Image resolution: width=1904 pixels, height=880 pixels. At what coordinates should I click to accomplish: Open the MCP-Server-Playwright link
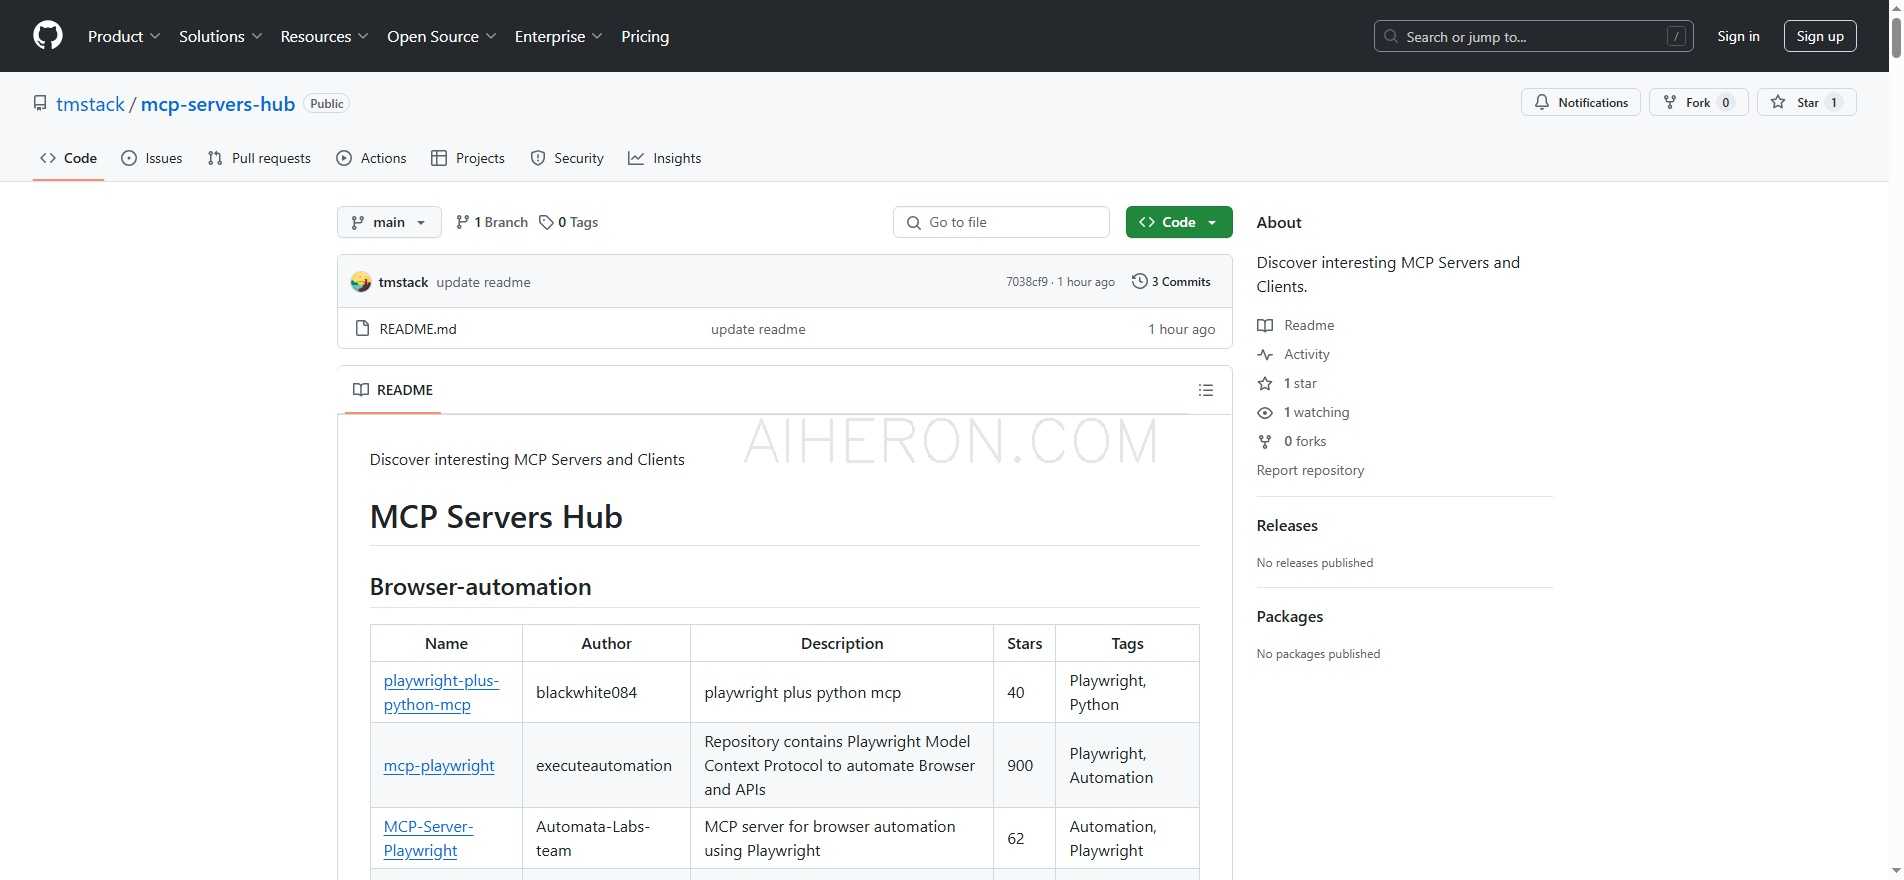tap(428, 838)
